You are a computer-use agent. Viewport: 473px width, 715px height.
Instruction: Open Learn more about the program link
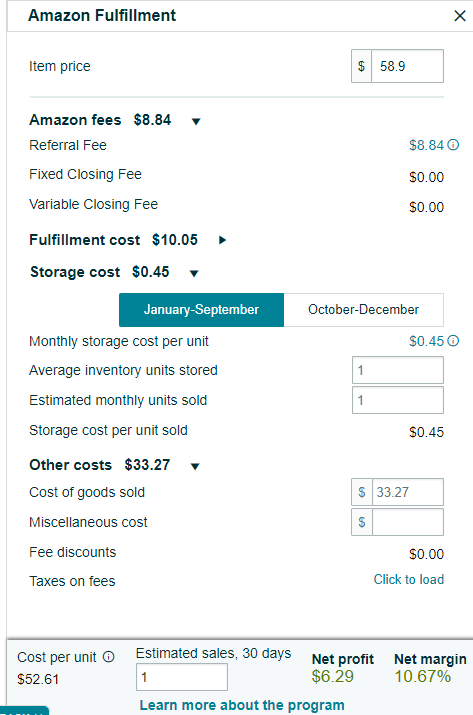point(242,705)
